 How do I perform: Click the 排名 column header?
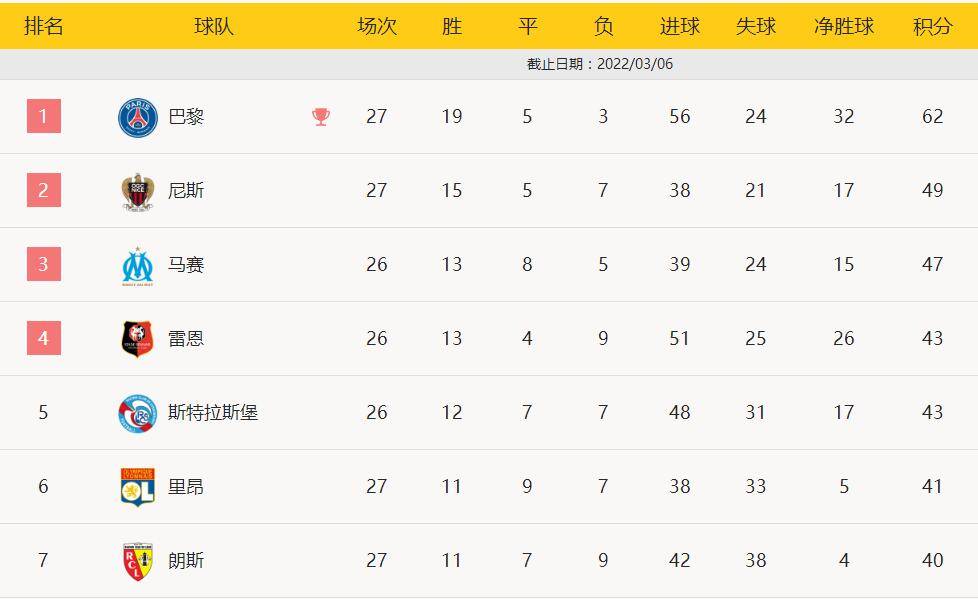(x=44, y=26)
